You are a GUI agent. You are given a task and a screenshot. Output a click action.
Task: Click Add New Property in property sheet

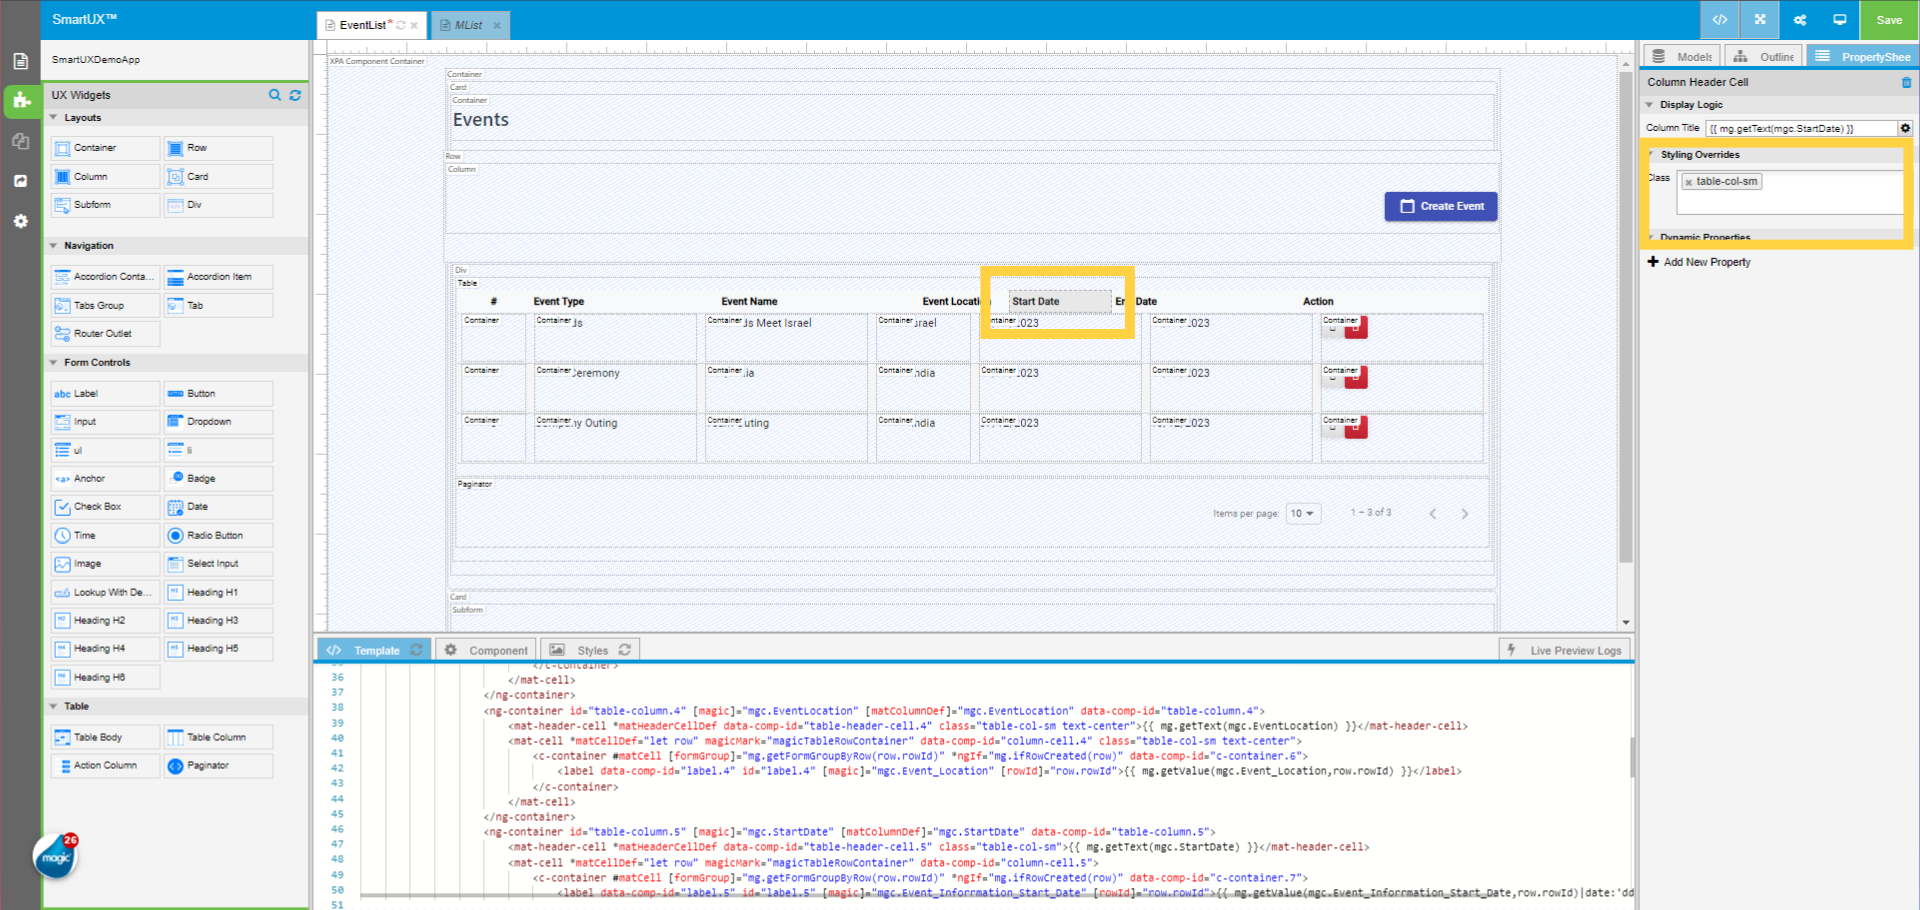[1698, 261]
